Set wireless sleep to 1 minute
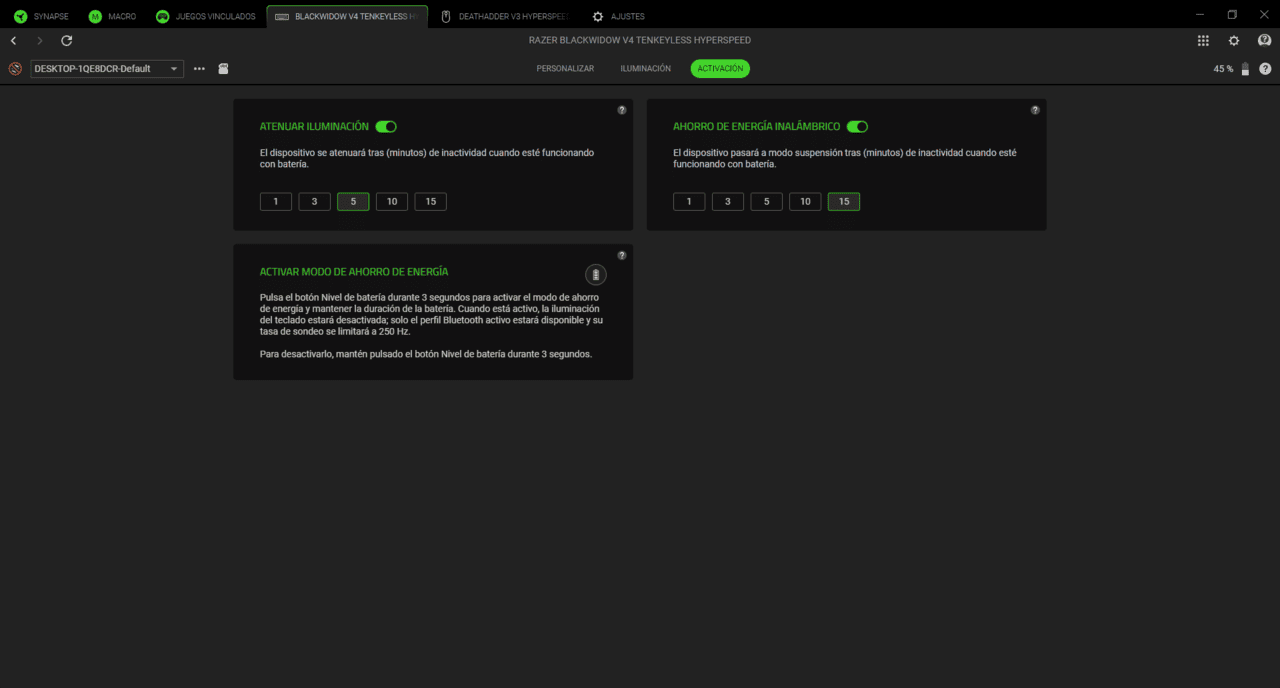 pos(689,202)
